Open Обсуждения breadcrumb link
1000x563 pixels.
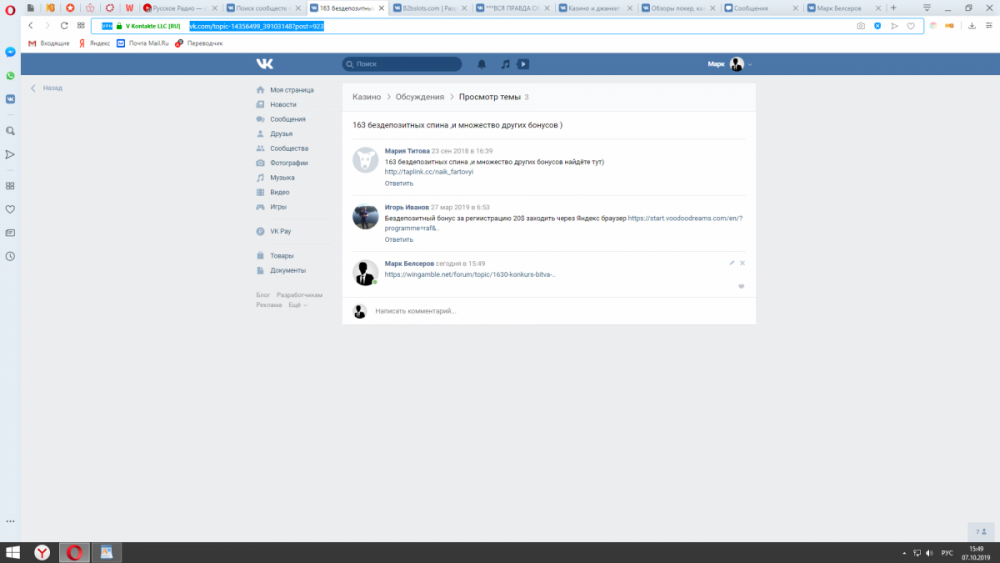click(420, 97)
